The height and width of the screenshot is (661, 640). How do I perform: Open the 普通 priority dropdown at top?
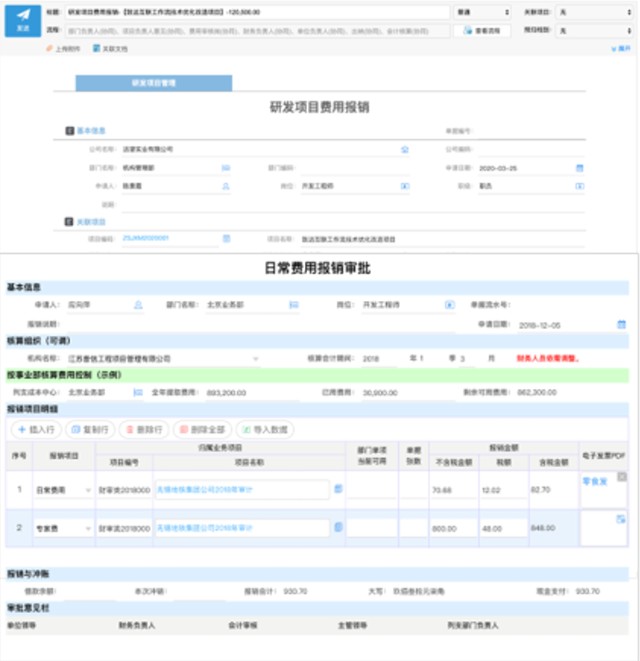[x=483, y=12]
